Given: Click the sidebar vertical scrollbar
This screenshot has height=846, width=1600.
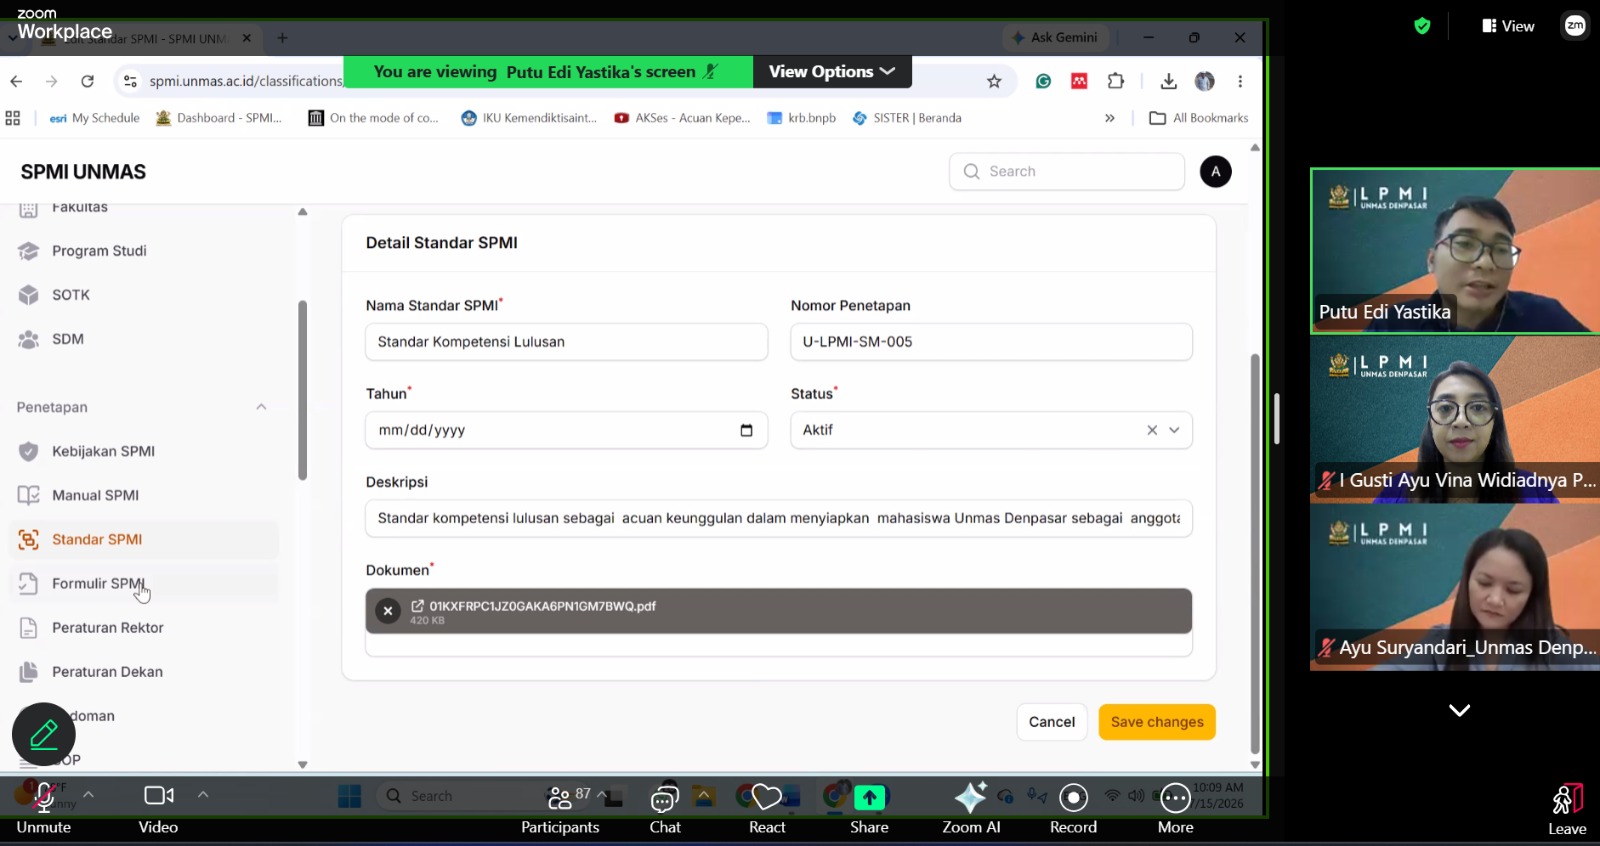Looking at the screenshot, I should [x=302, y=390].
